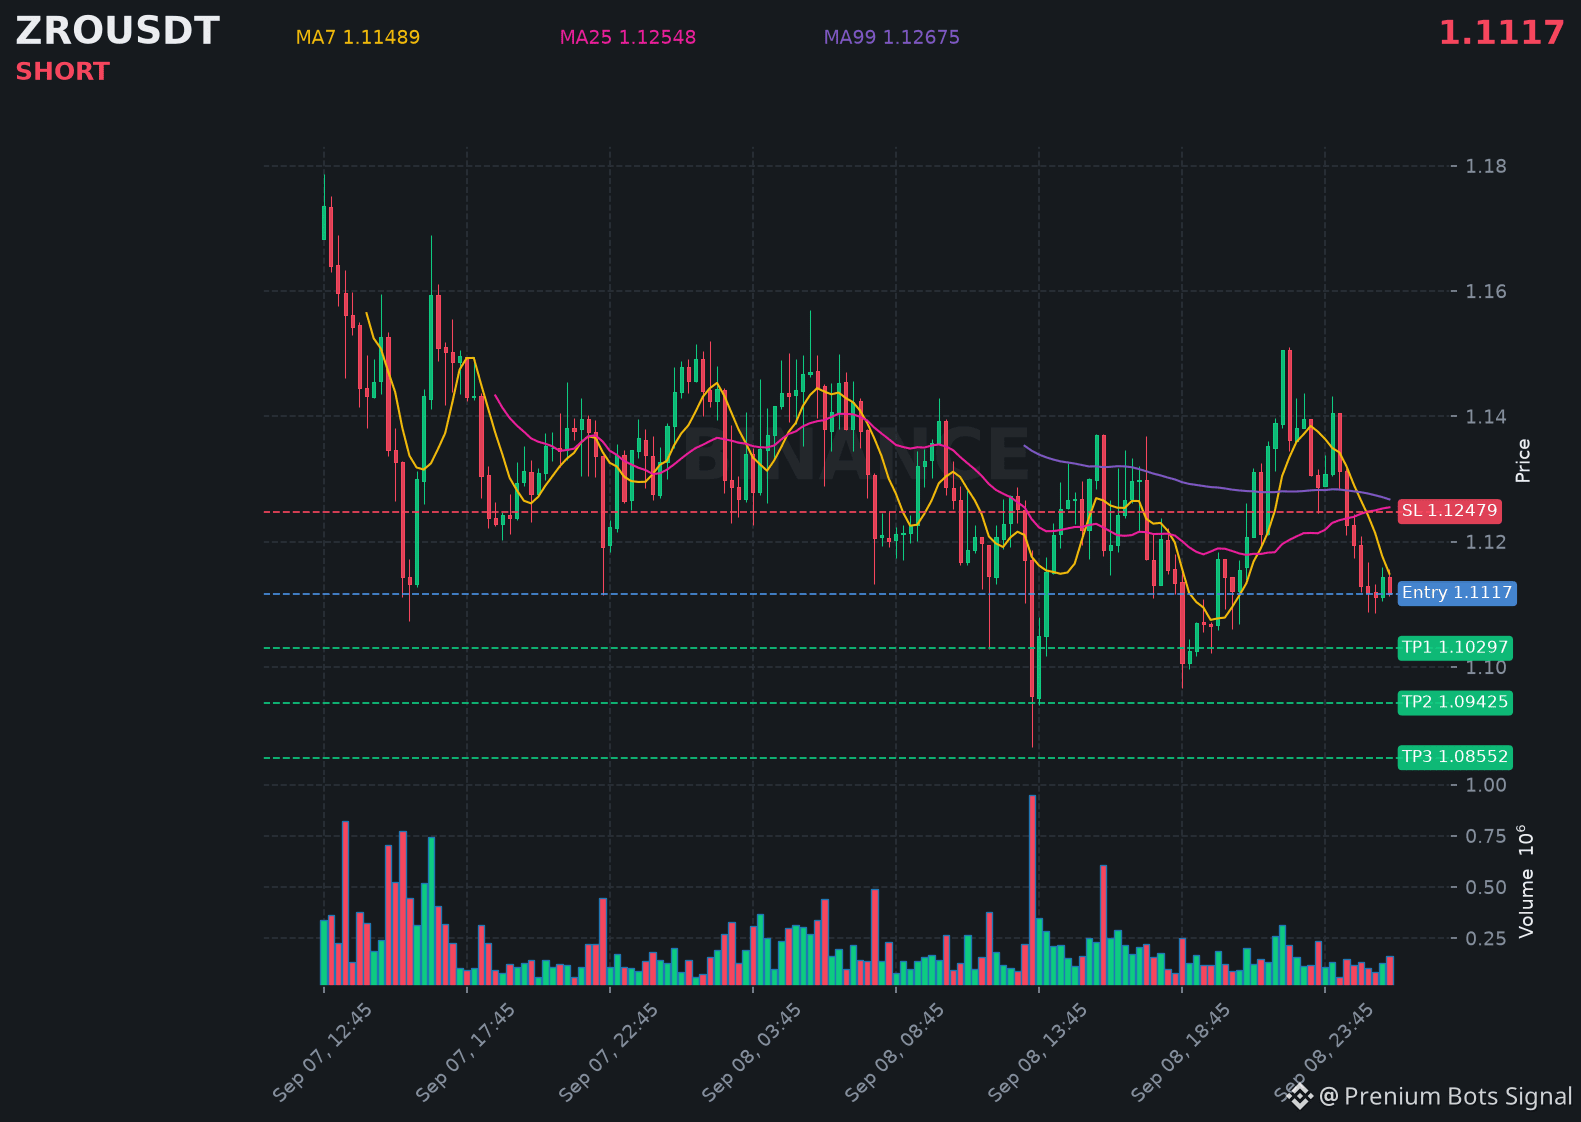Click the TP2 1.09425 target tag

tap(1455, 702)
